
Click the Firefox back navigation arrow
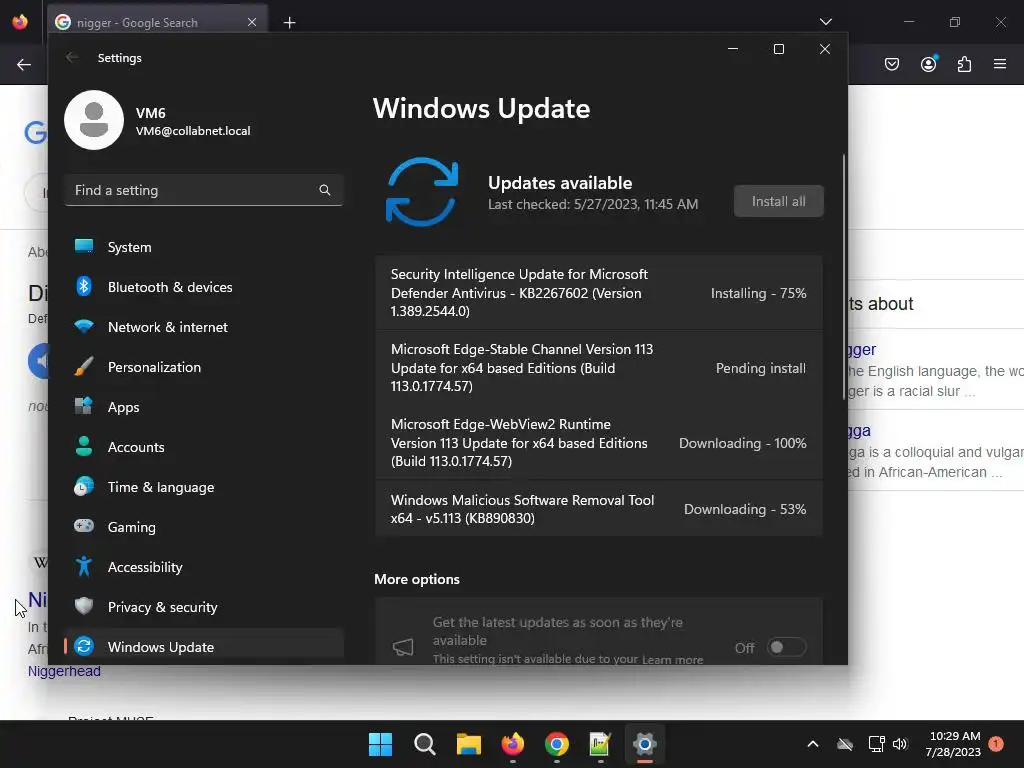[24, 64]
